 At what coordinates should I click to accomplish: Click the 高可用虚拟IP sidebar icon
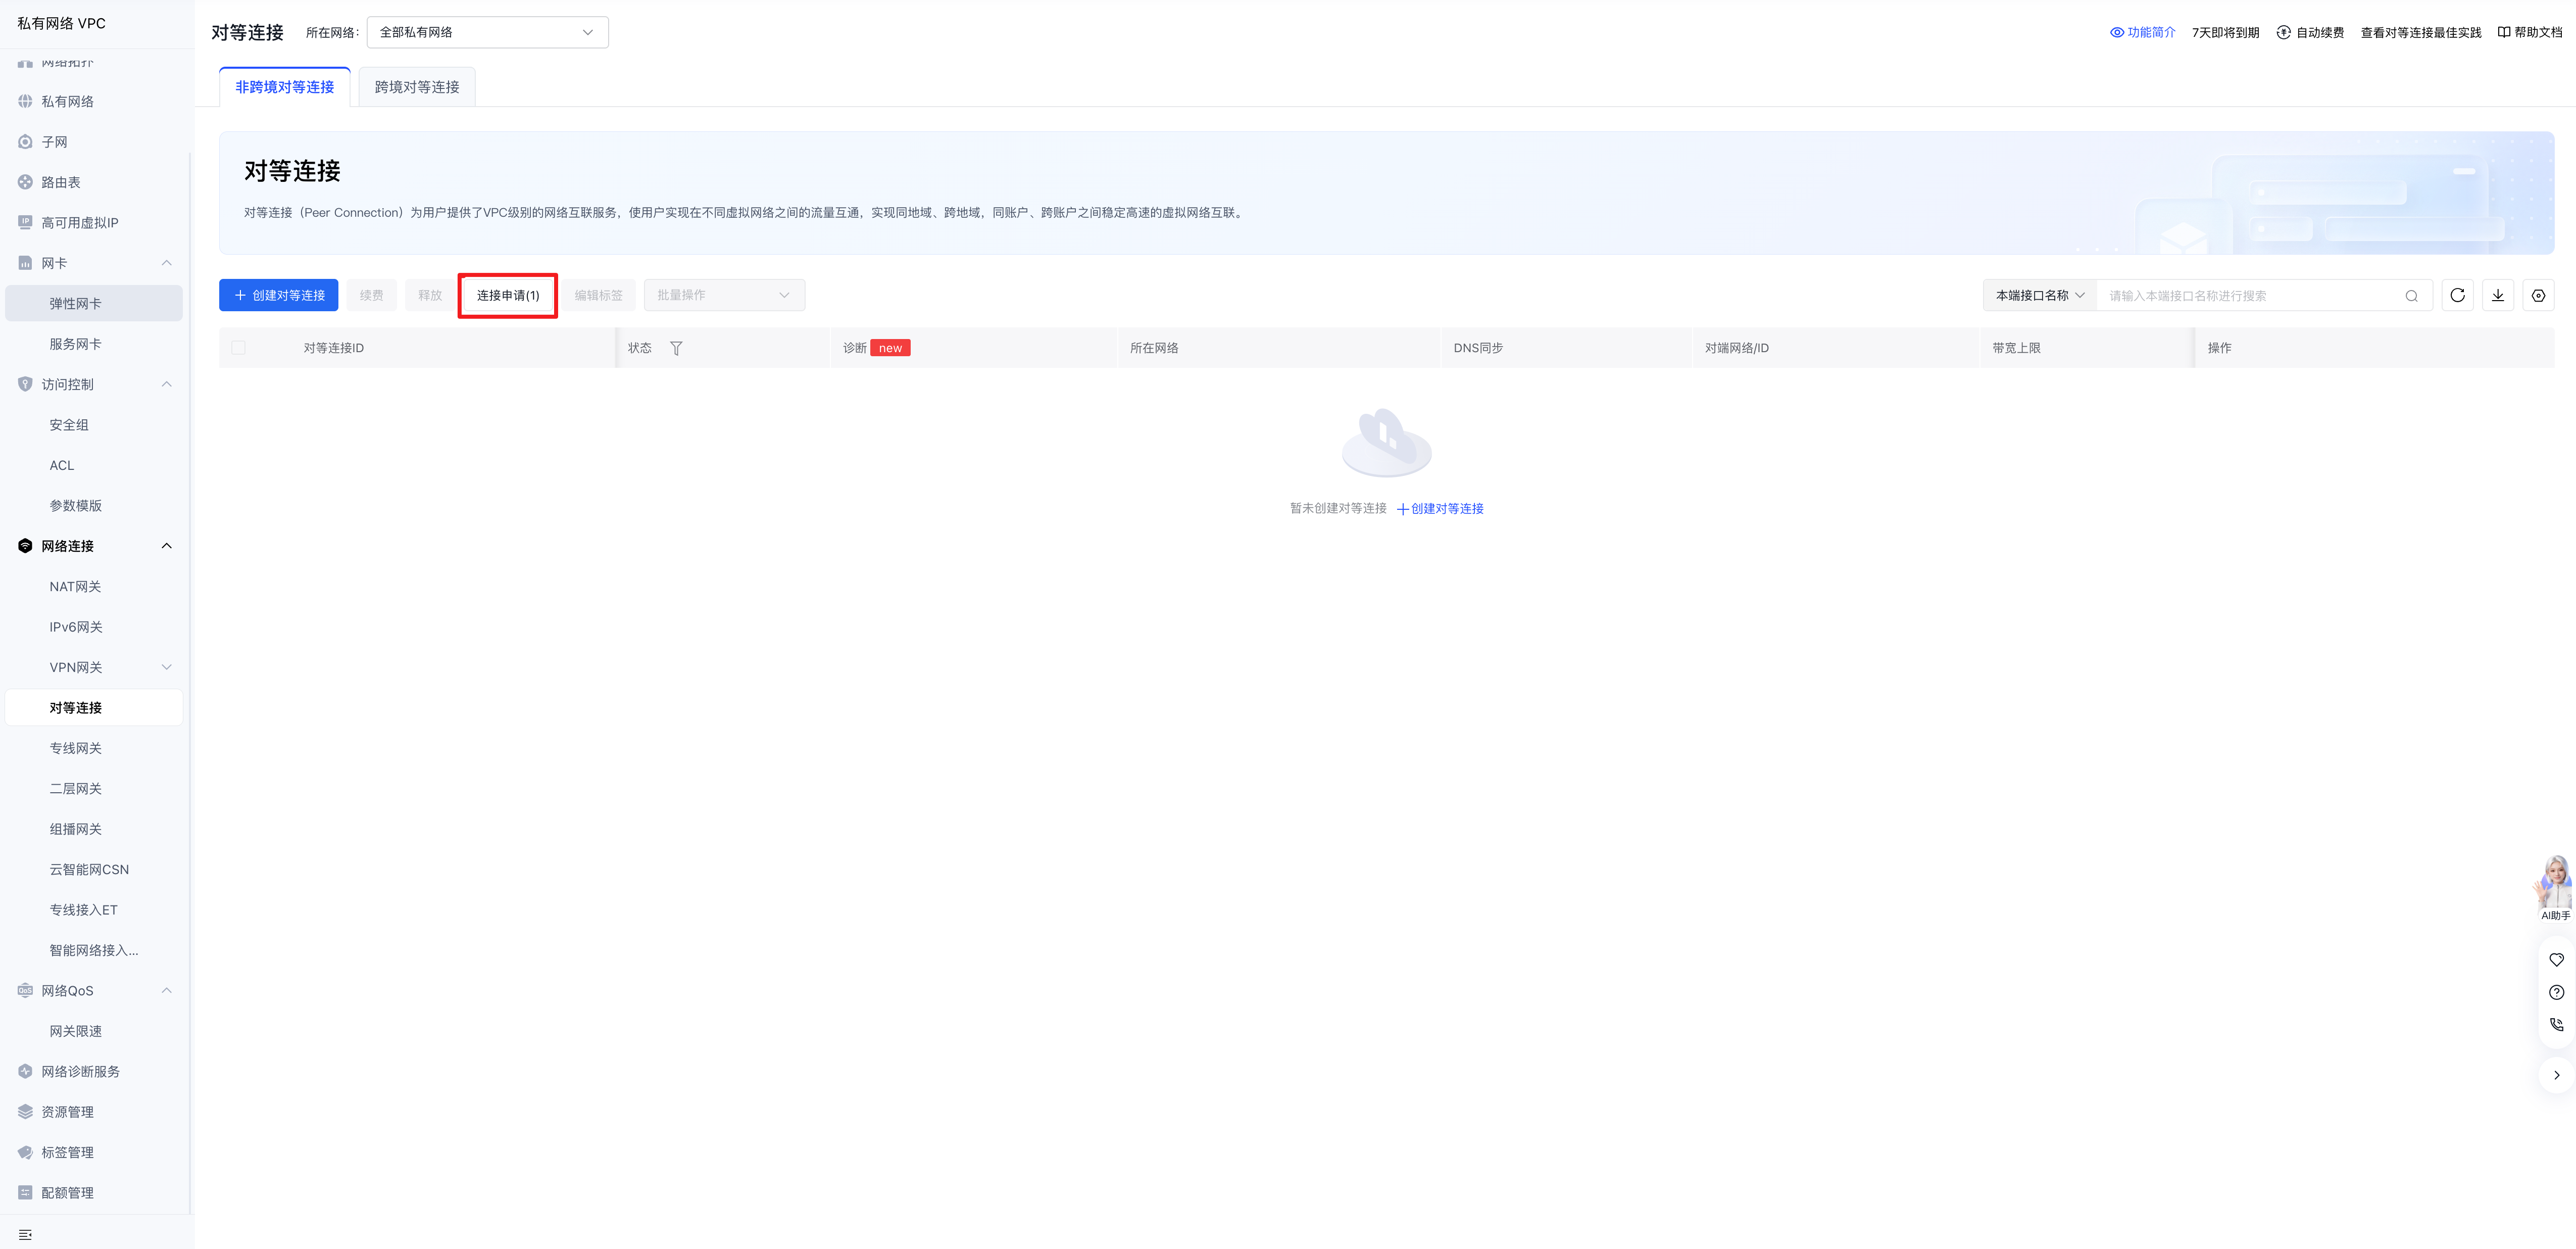[x=25, y=222]
